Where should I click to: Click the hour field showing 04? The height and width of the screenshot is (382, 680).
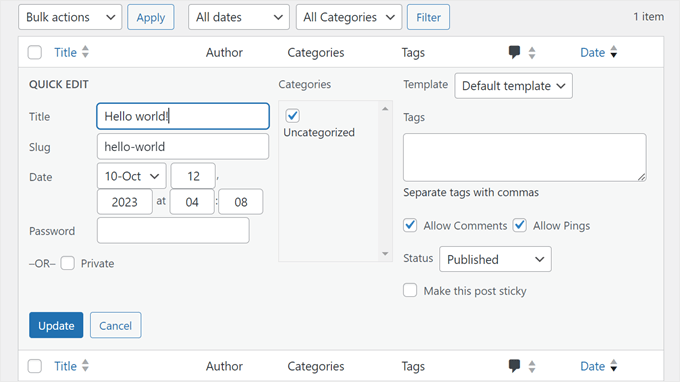(x=192, y=202)
